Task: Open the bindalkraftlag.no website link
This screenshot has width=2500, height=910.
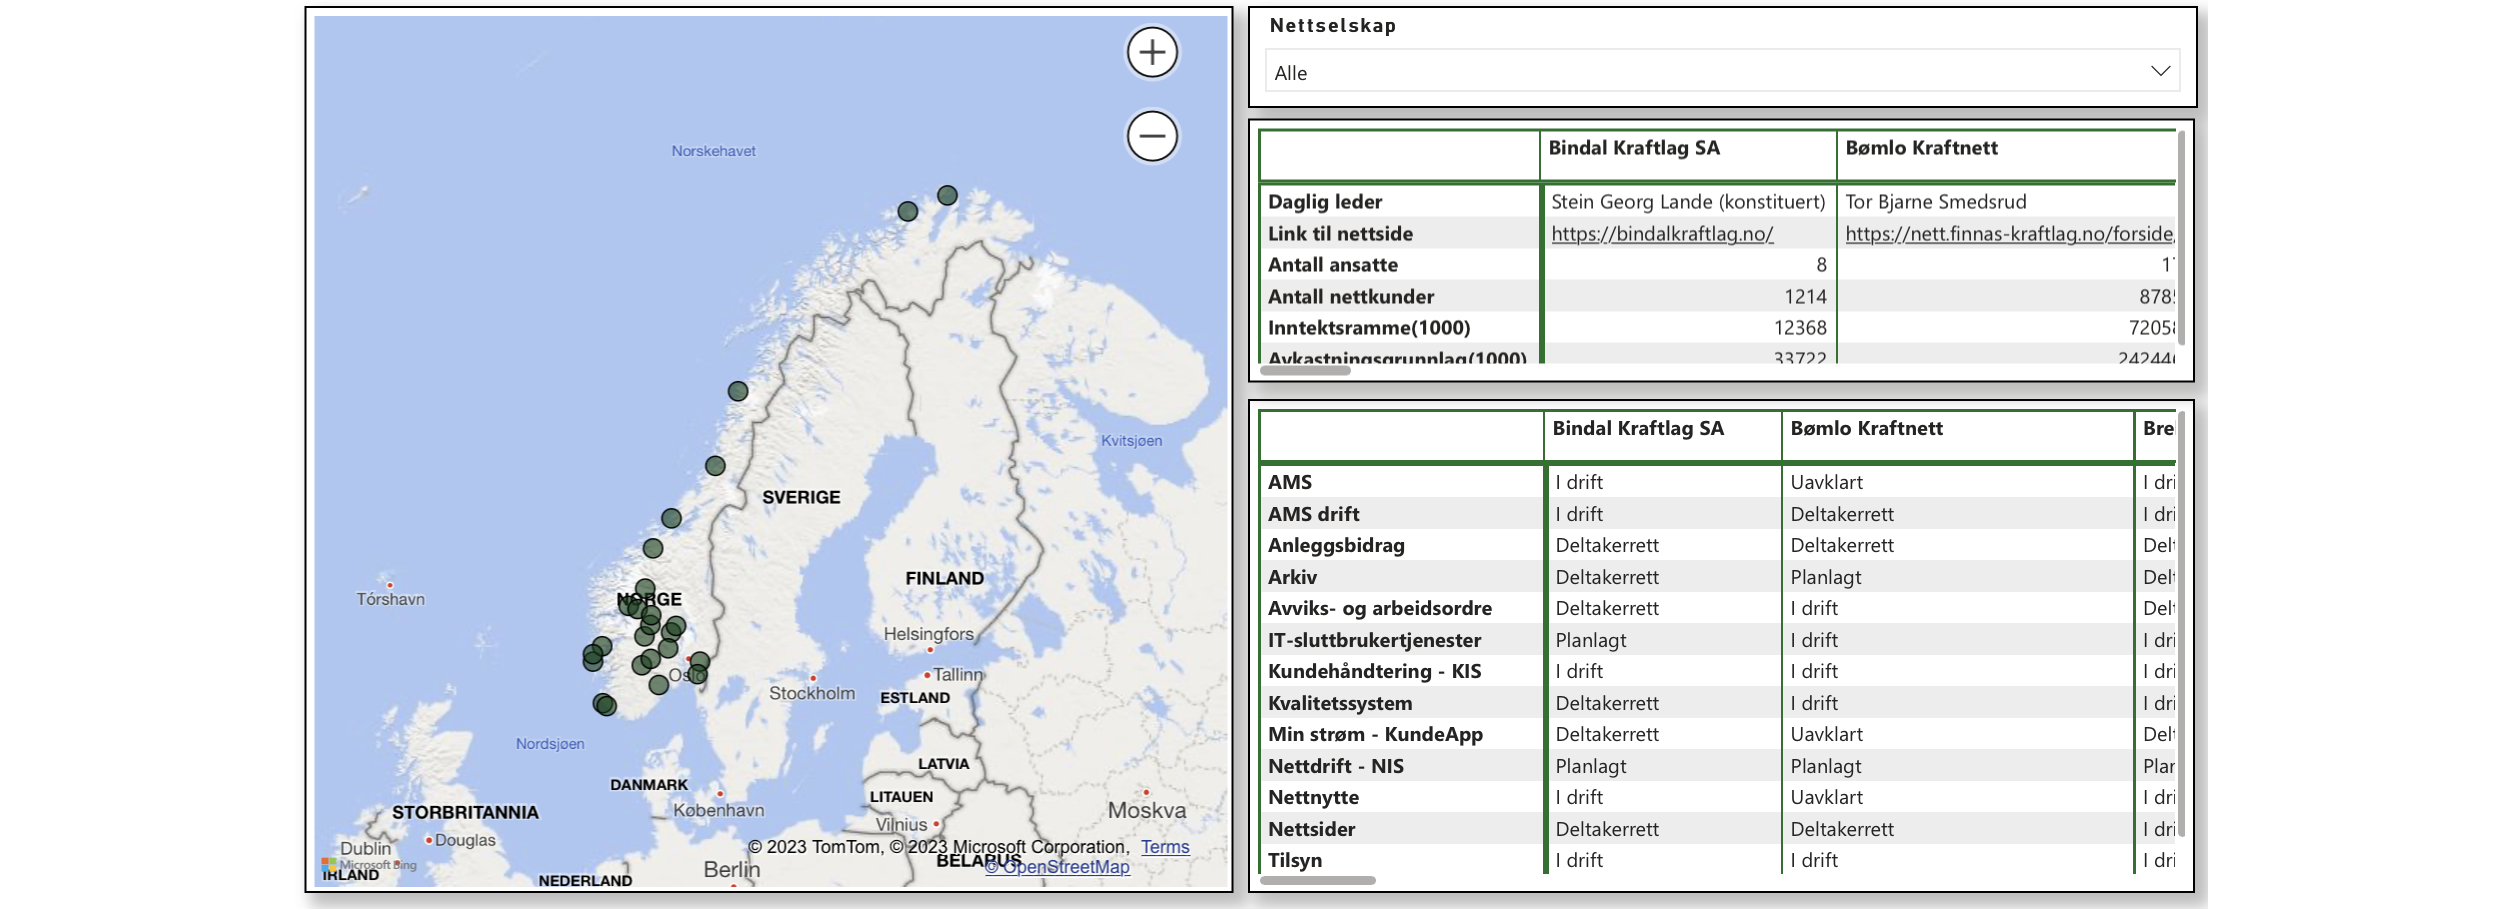Action: (1662, 234)
